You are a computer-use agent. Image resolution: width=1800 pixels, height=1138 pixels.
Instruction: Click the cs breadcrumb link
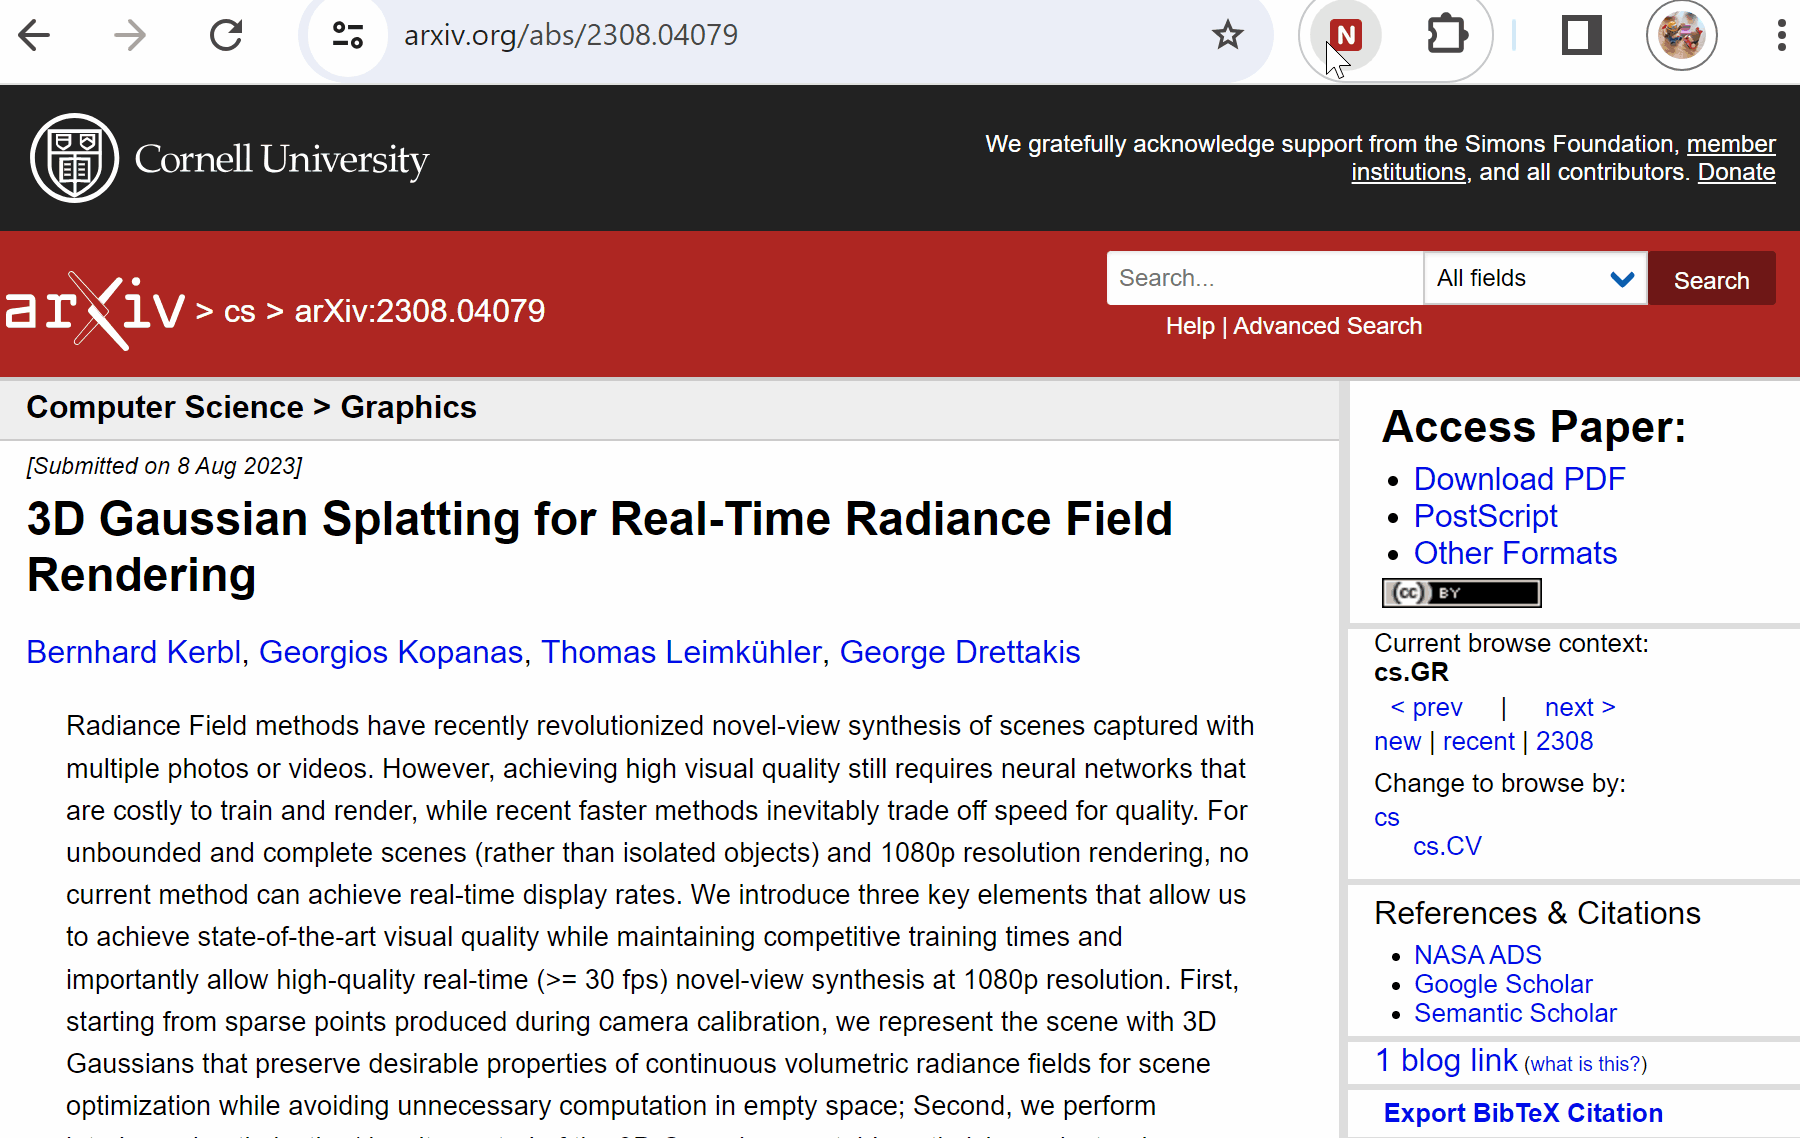click(239, 311)
